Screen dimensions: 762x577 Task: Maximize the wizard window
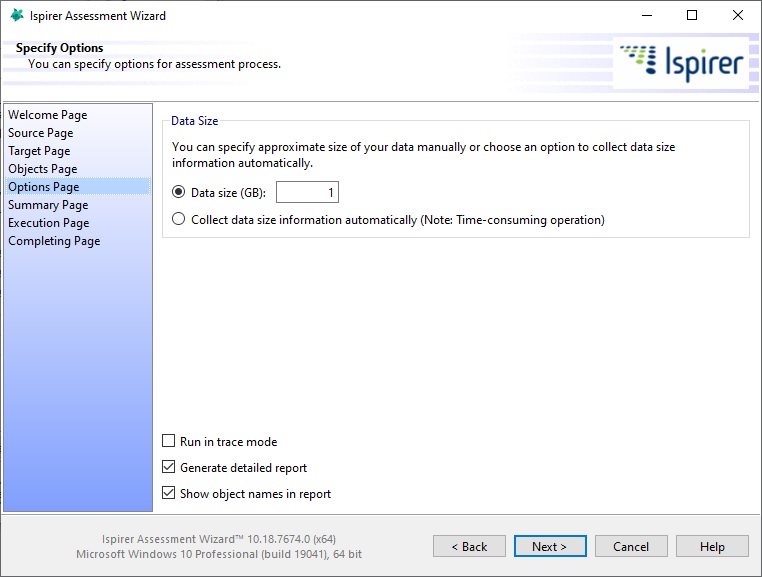pyautogui.click(x=692, y=16)
